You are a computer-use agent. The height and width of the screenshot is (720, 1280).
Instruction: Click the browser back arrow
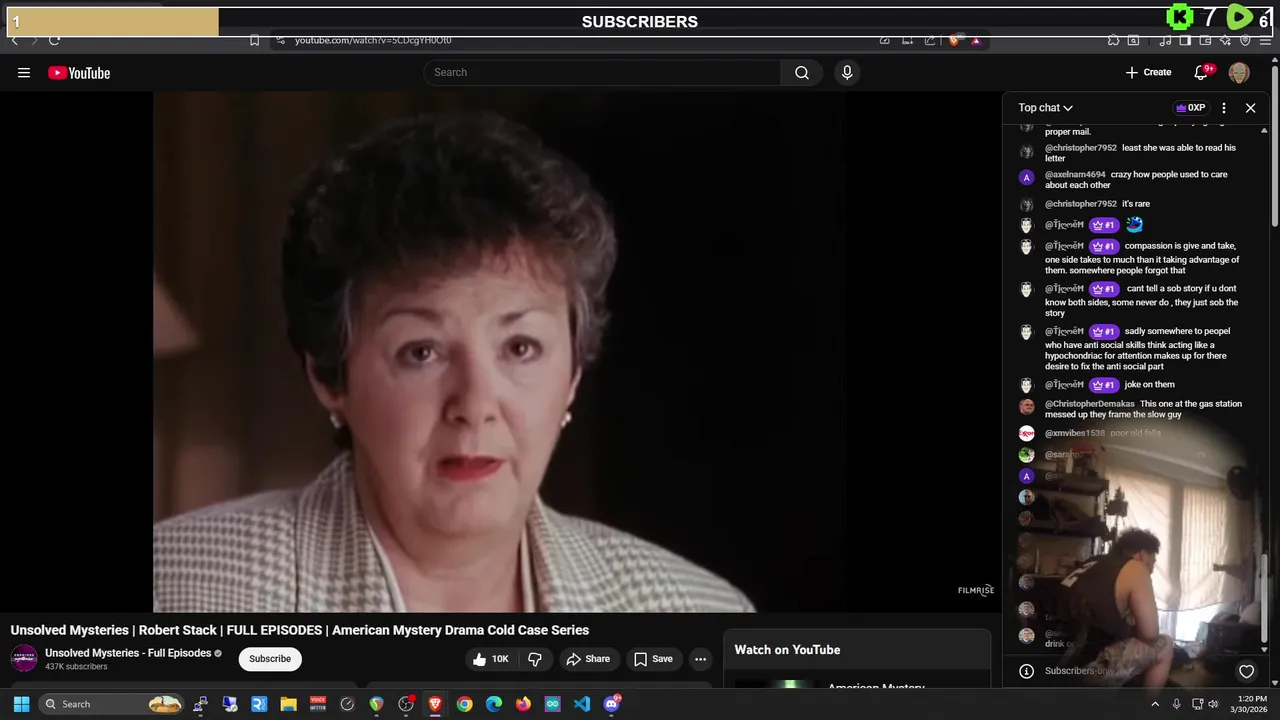[x=14, y=40]
